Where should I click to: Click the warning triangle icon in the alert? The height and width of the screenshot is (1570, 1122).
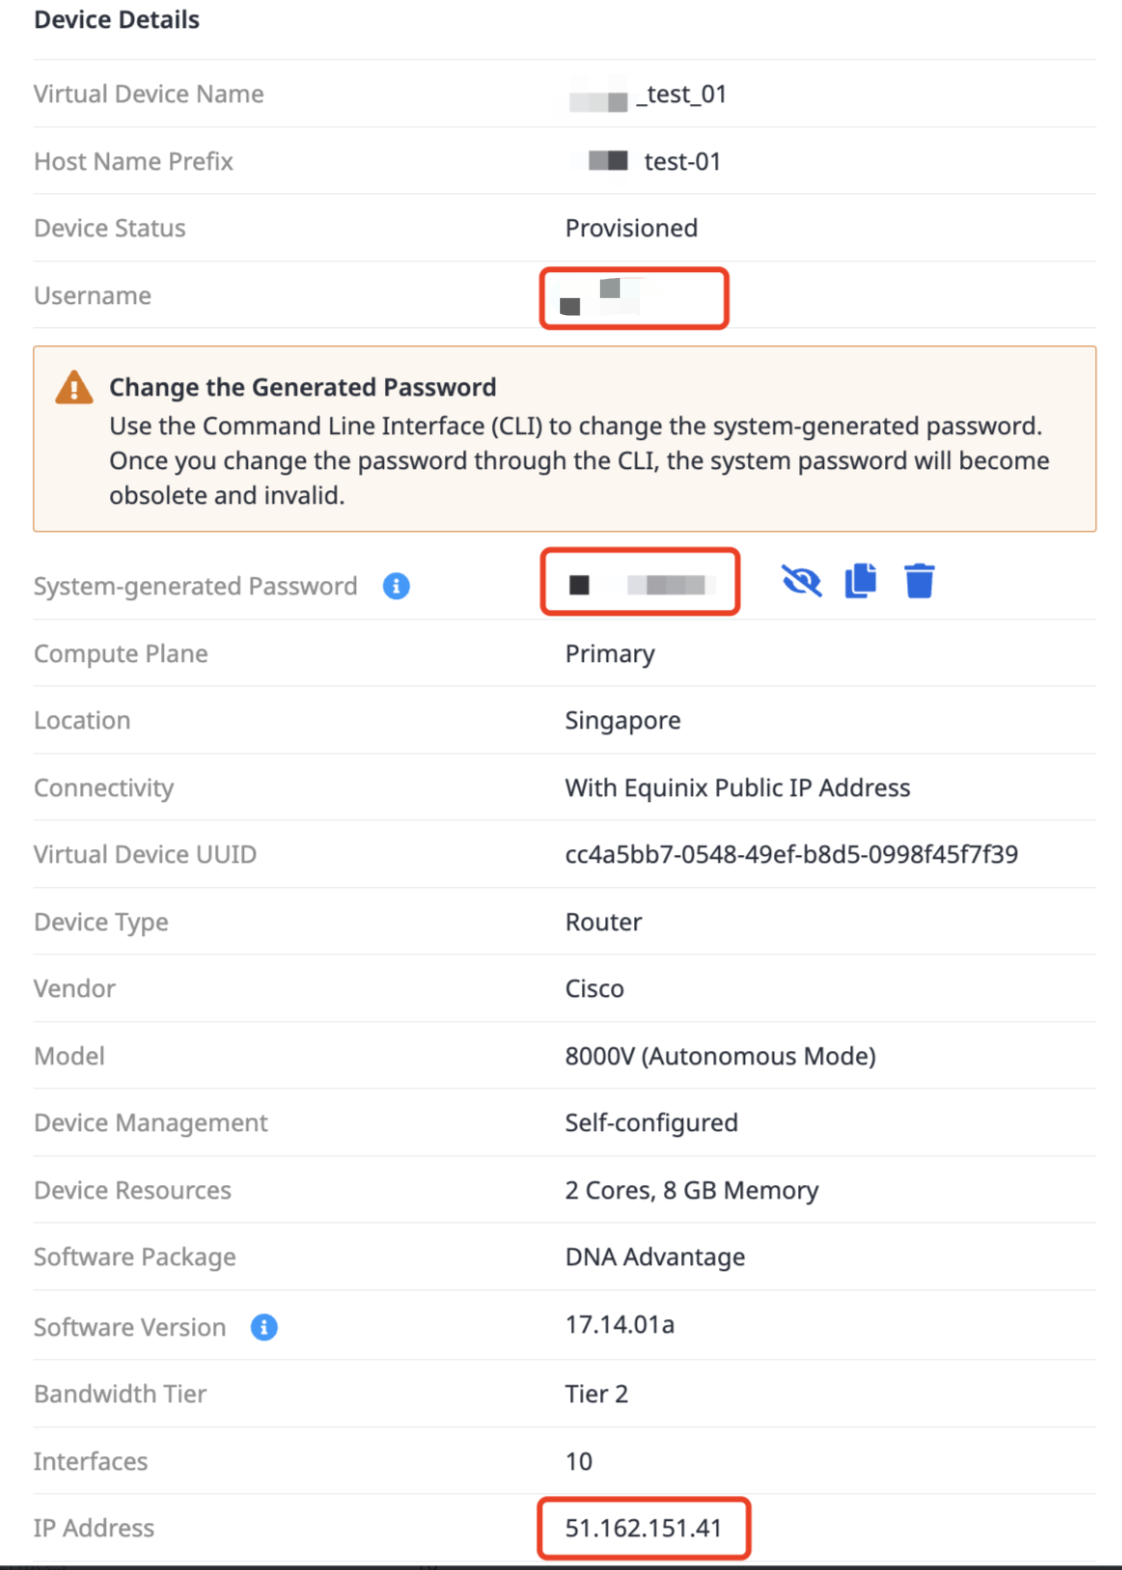click(74, 387)
